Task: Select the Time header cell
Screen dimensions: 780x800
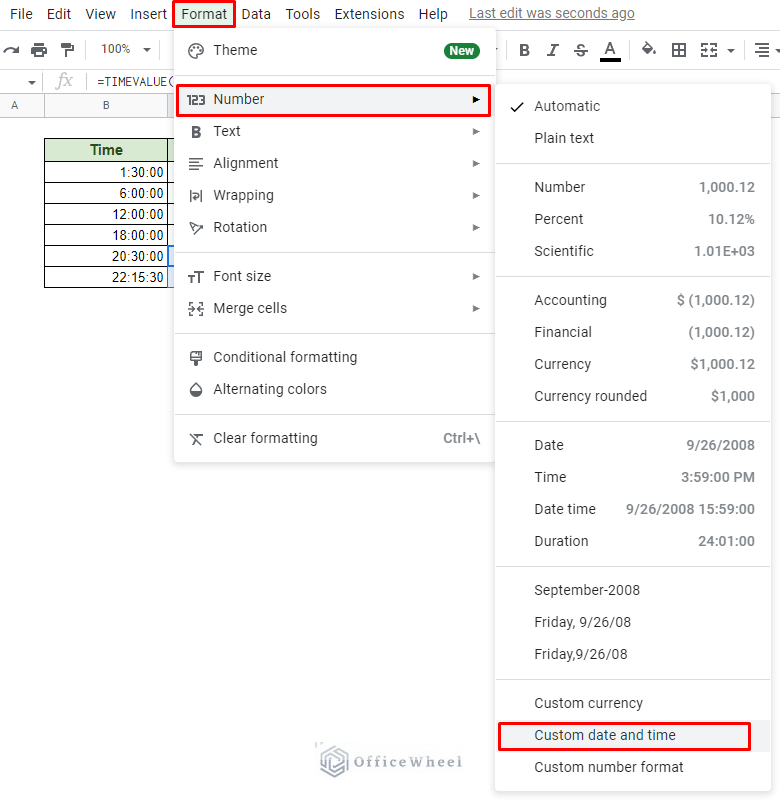Action: pos(106,150)
